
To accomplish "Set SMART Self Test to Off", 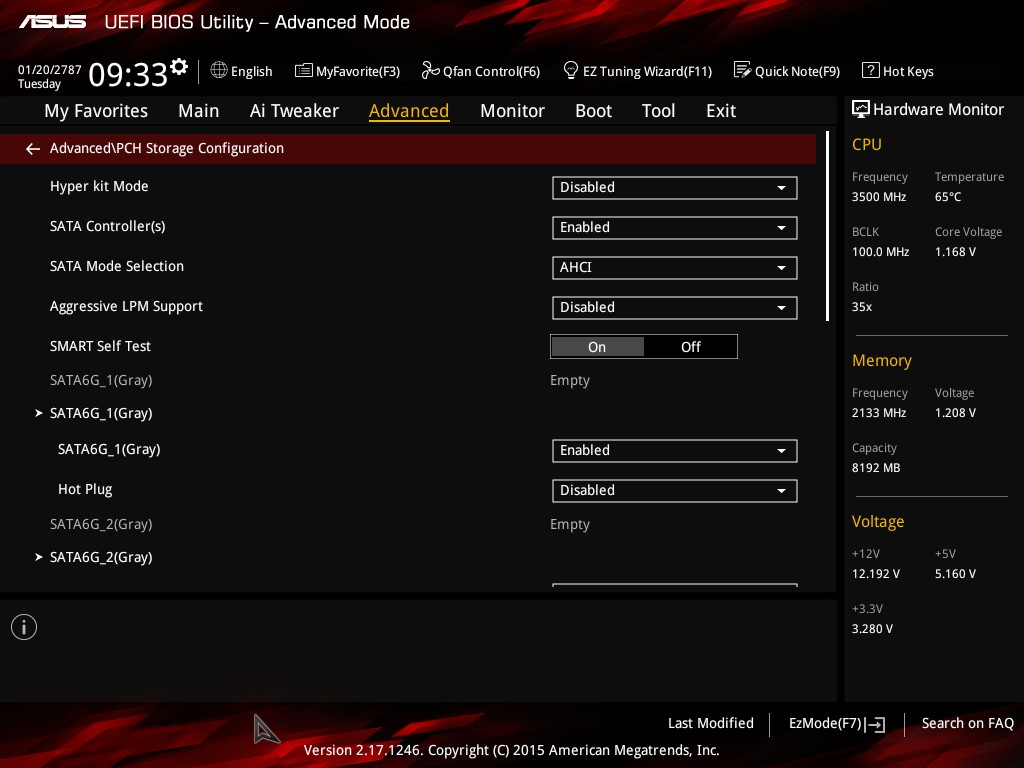I will coord(690,347).
